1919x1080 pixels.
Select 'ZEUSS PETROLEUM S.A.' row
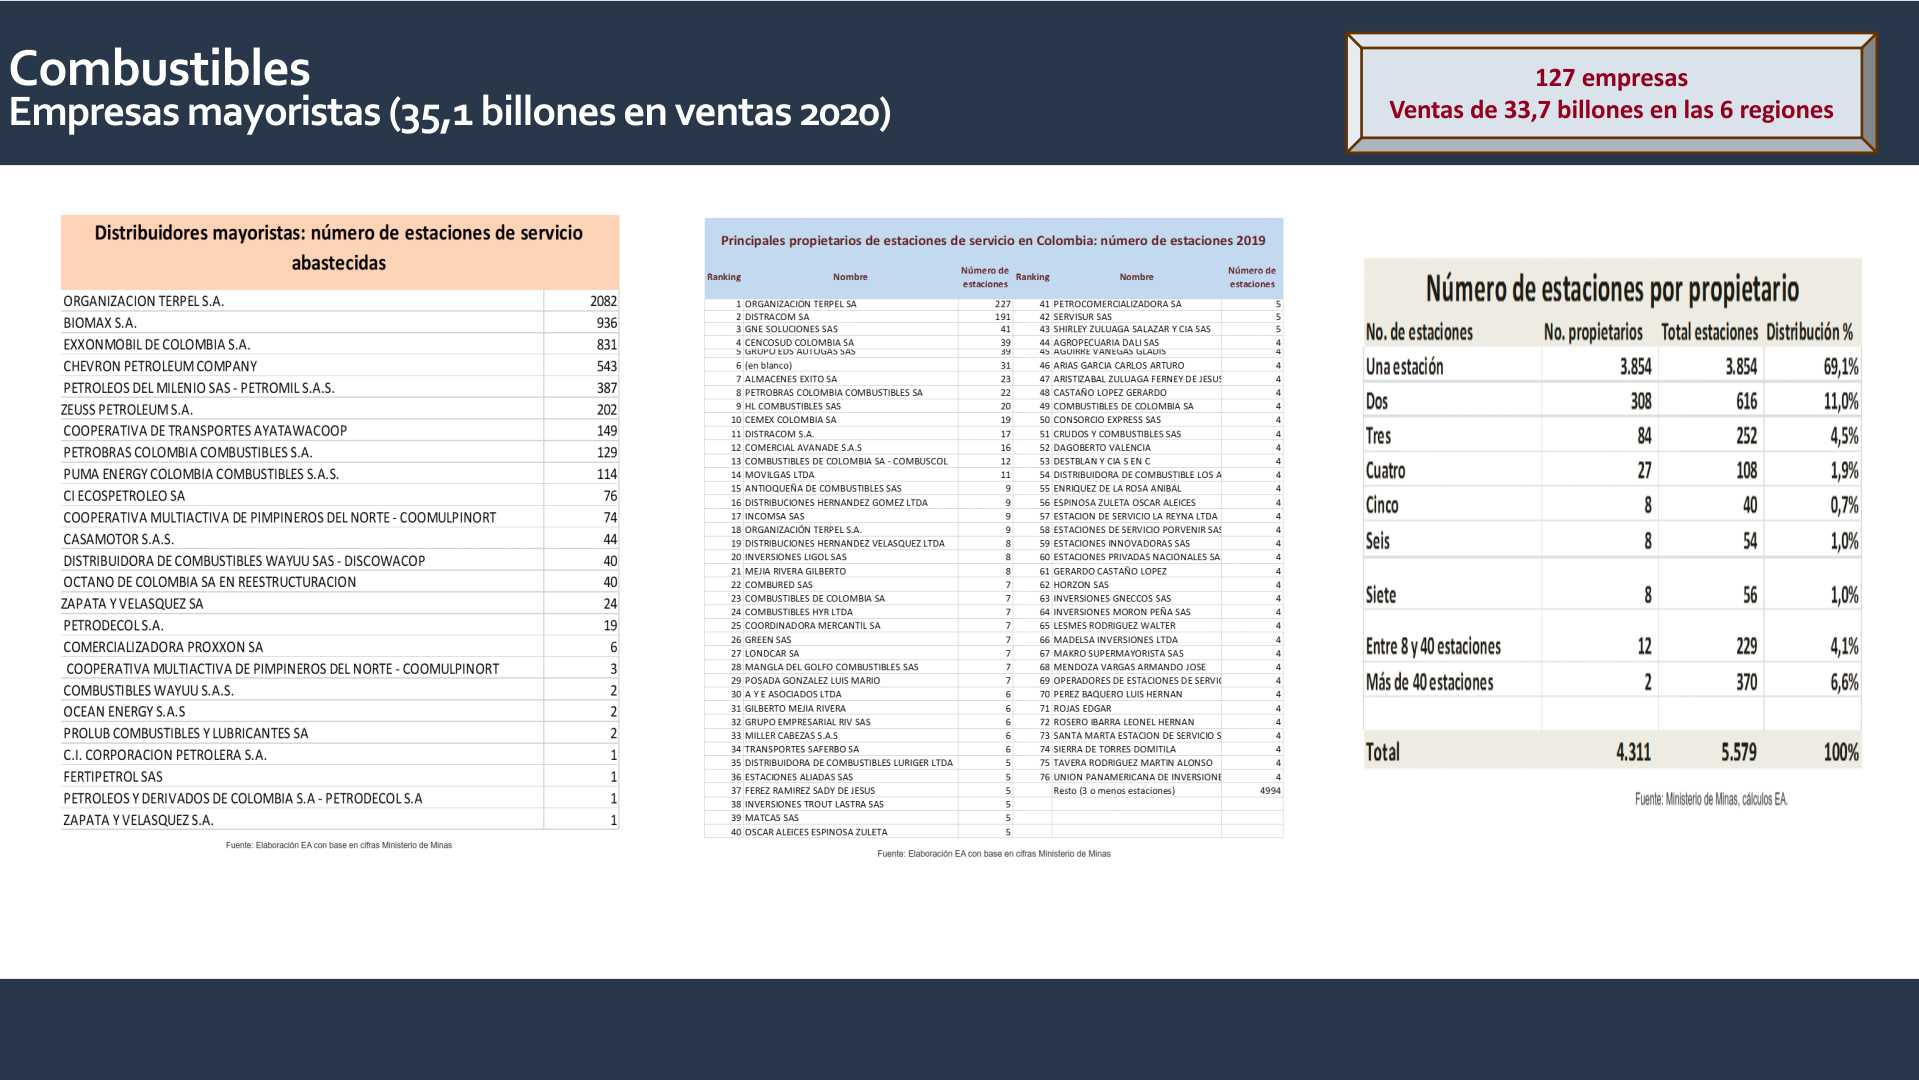tap(340, 410)
